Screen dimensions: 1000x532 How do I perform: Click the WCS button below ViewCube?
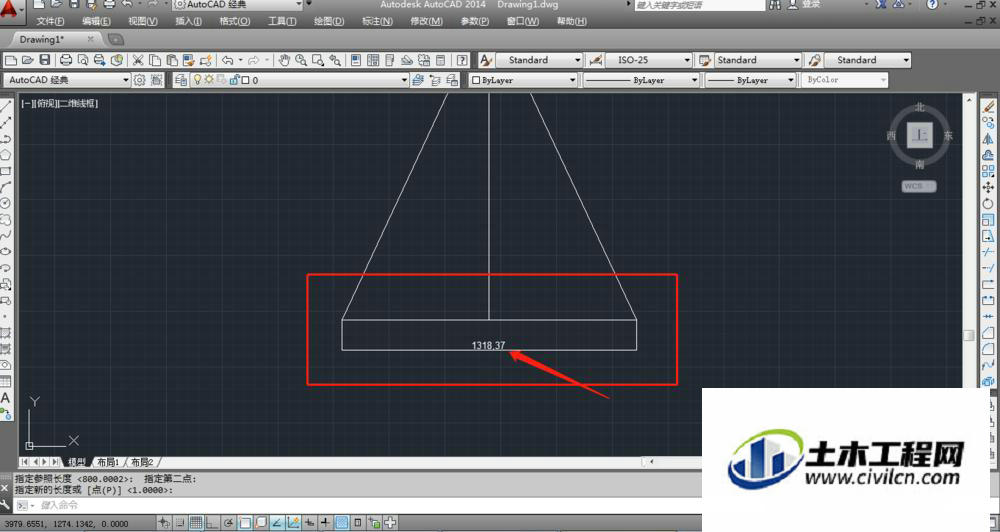(x=918, y=186)
